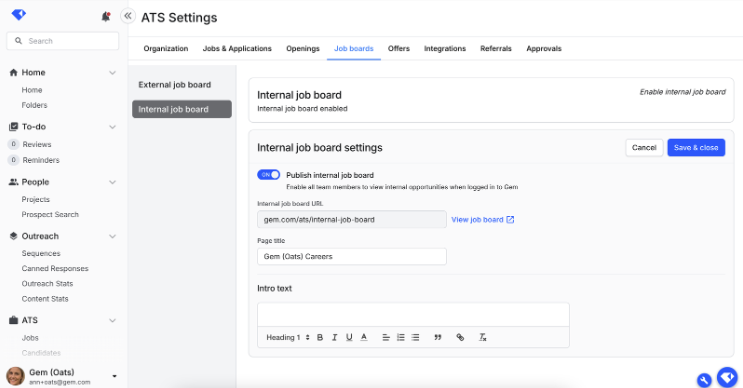
Task: Click the Home house icon
Action: coord(13,72)
